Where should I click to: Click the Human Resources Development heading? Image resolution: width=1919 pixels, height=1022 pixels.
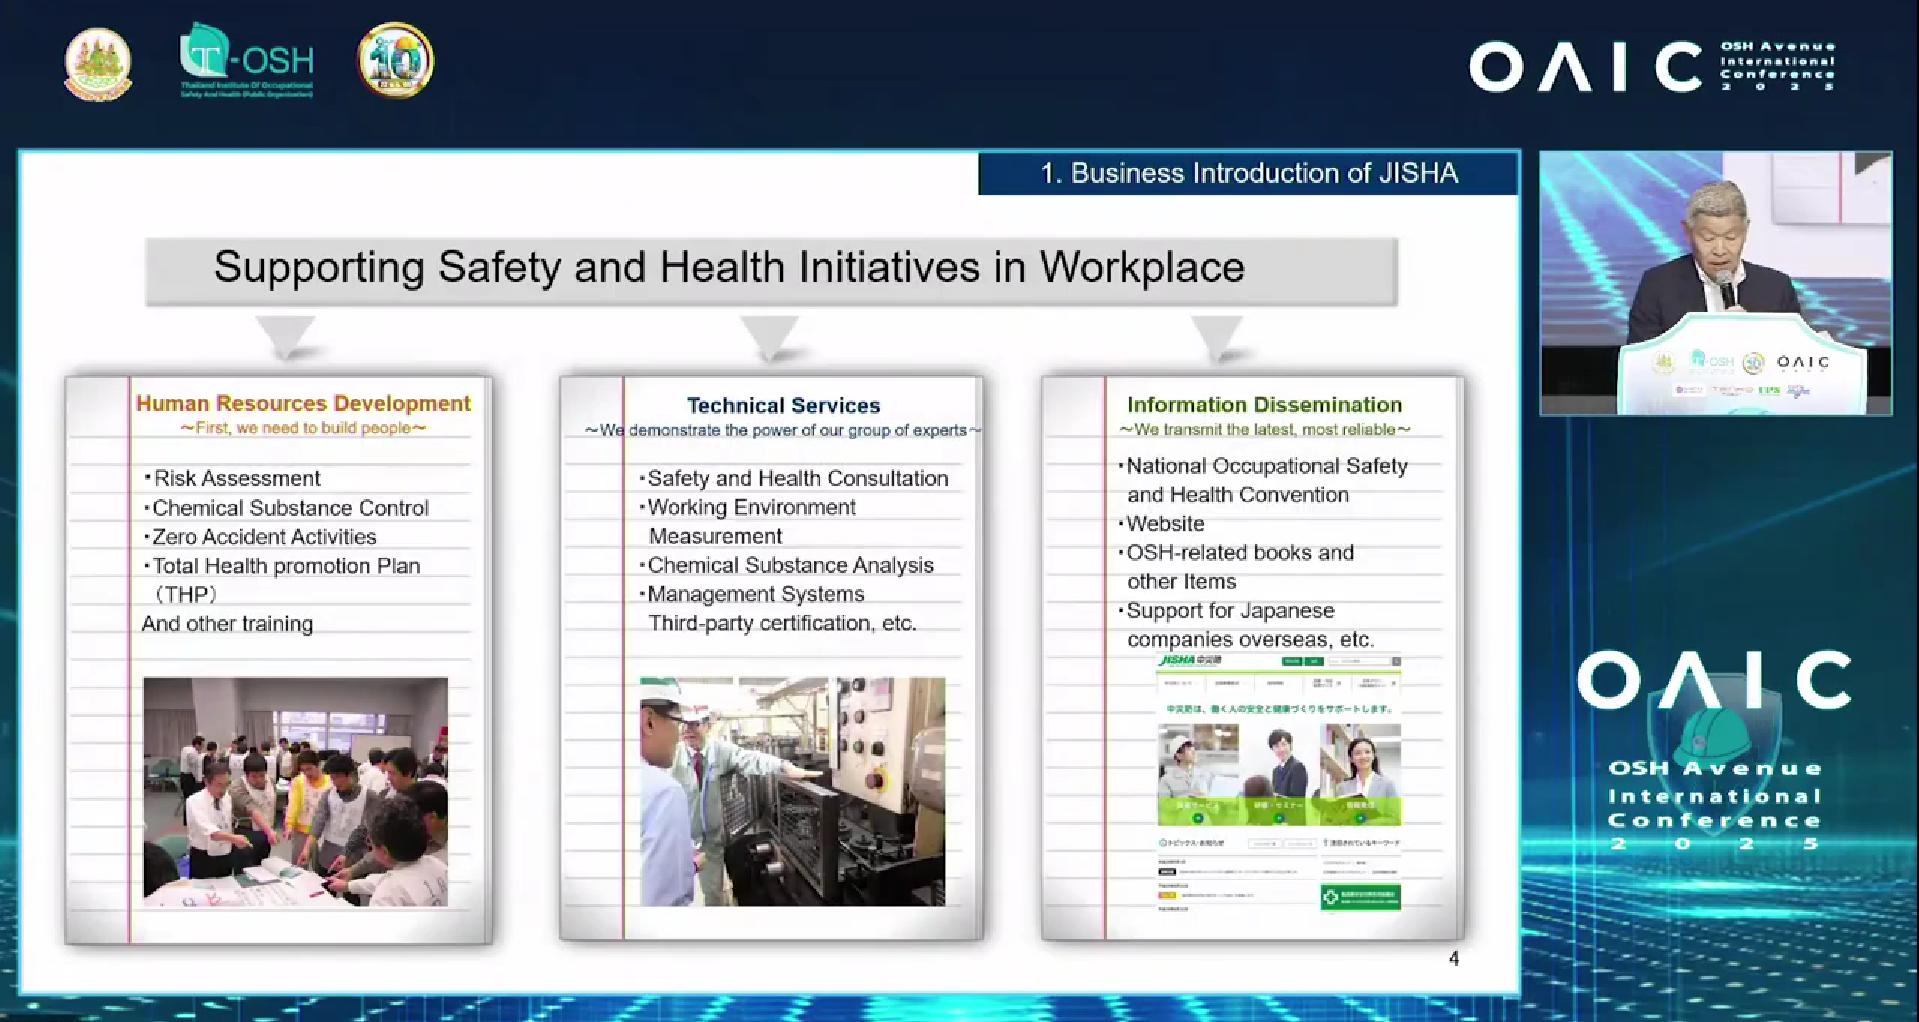303,403
